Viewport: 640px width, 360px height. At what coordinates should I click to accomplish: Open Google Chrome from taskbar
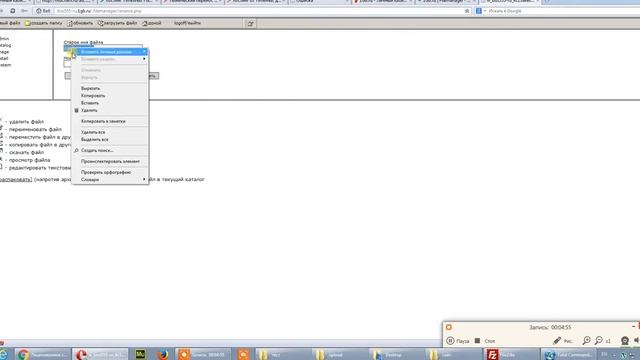pyautogui.click(x=42, y=354)
